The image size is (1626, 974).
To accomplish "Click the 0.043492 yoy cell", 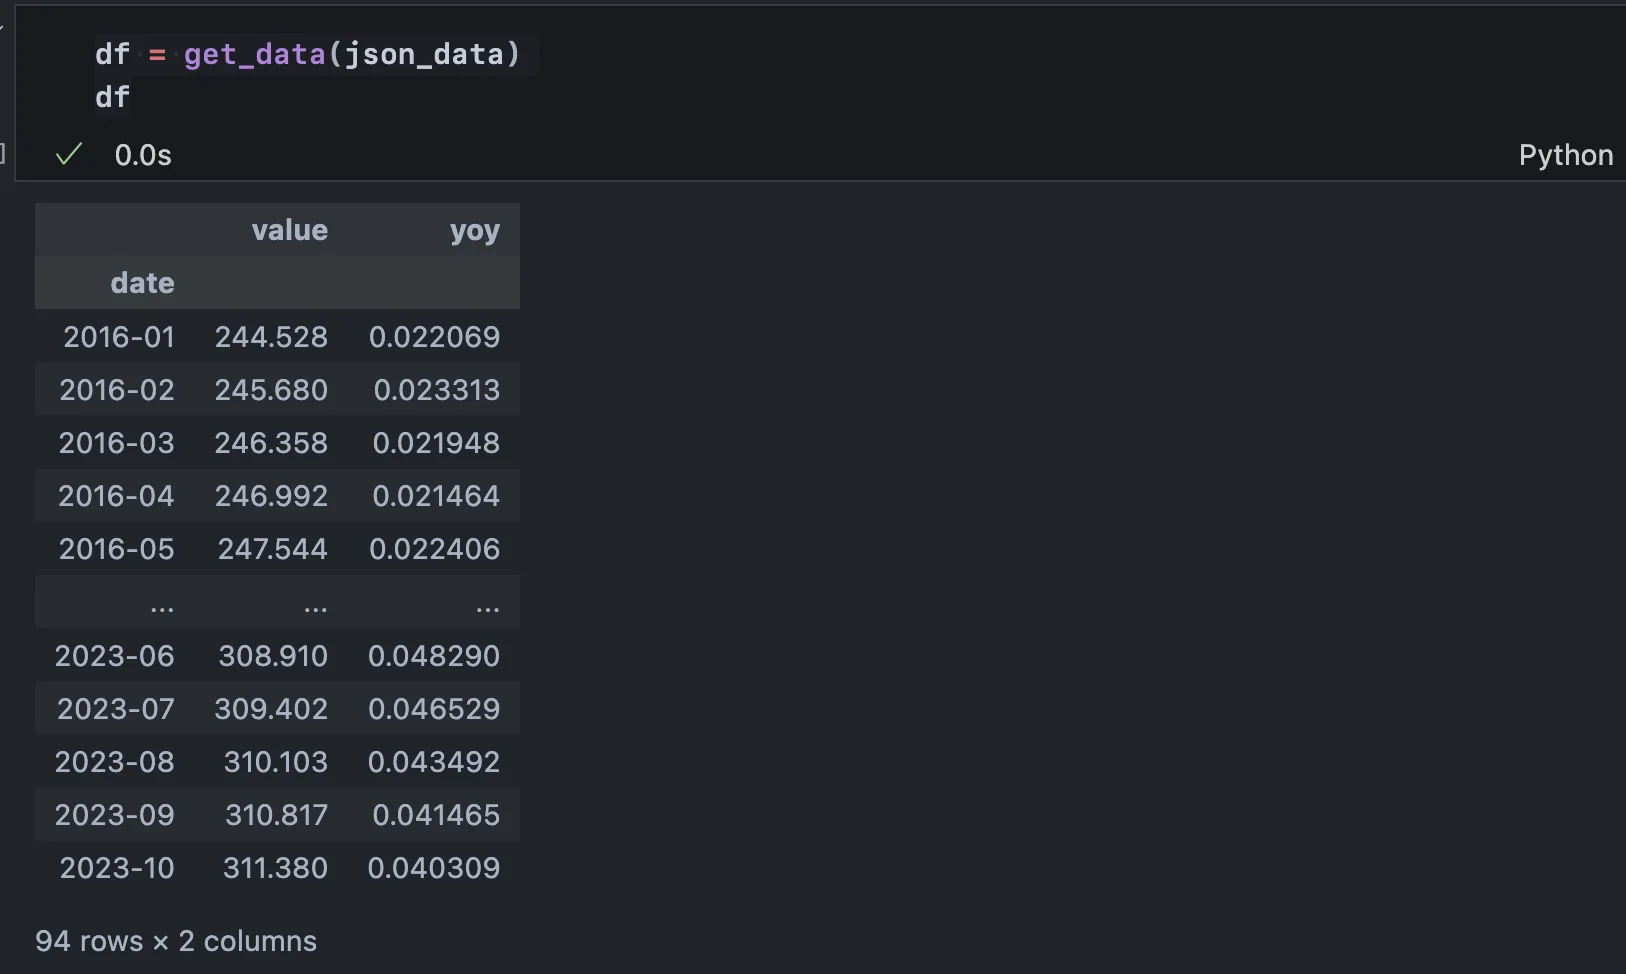I will [x=433, y=762].
